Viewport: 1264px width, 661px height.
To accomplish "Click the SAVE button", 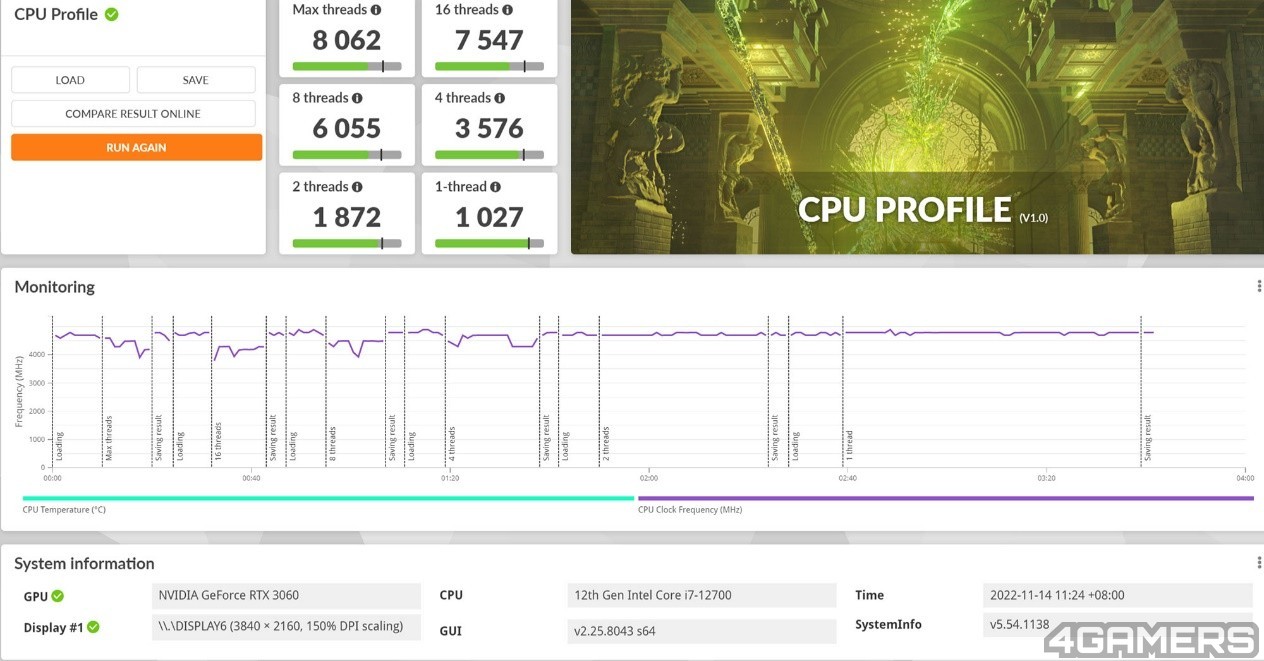I will pyautogui.click(x=196, y=80).
